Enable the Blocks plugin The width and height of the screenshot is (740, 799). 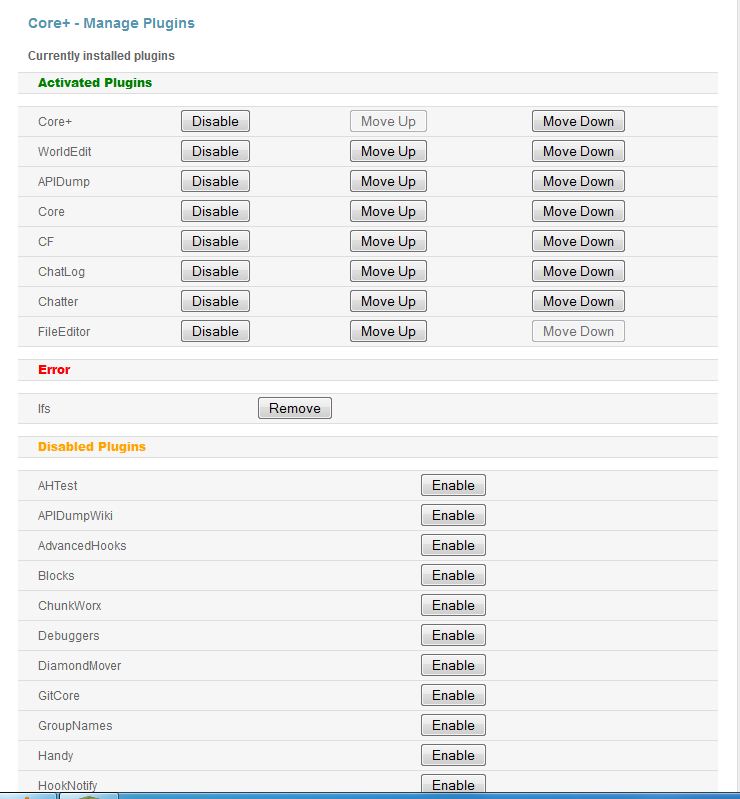pyautogui.click(x=453, y=575)
